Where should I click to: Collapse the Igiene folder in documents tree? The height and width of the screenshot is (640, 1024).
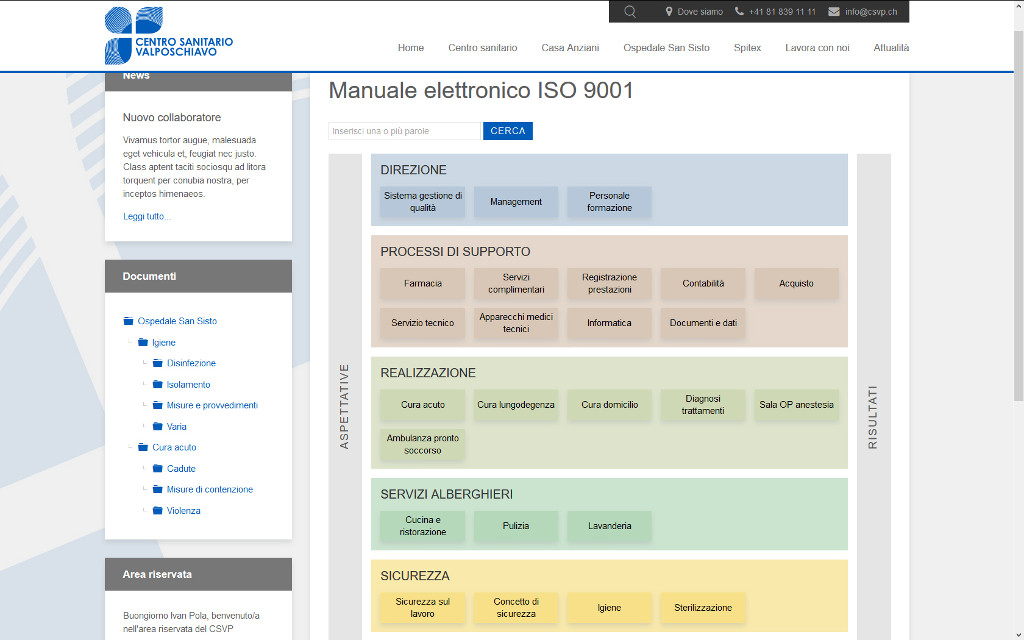tap(143, 343)
